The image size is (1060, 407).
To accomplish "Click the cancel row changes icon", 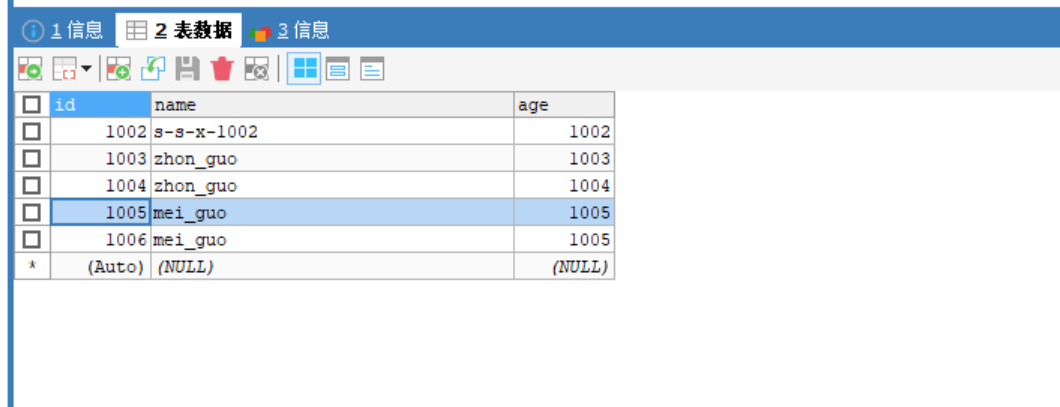I will 256,69.
